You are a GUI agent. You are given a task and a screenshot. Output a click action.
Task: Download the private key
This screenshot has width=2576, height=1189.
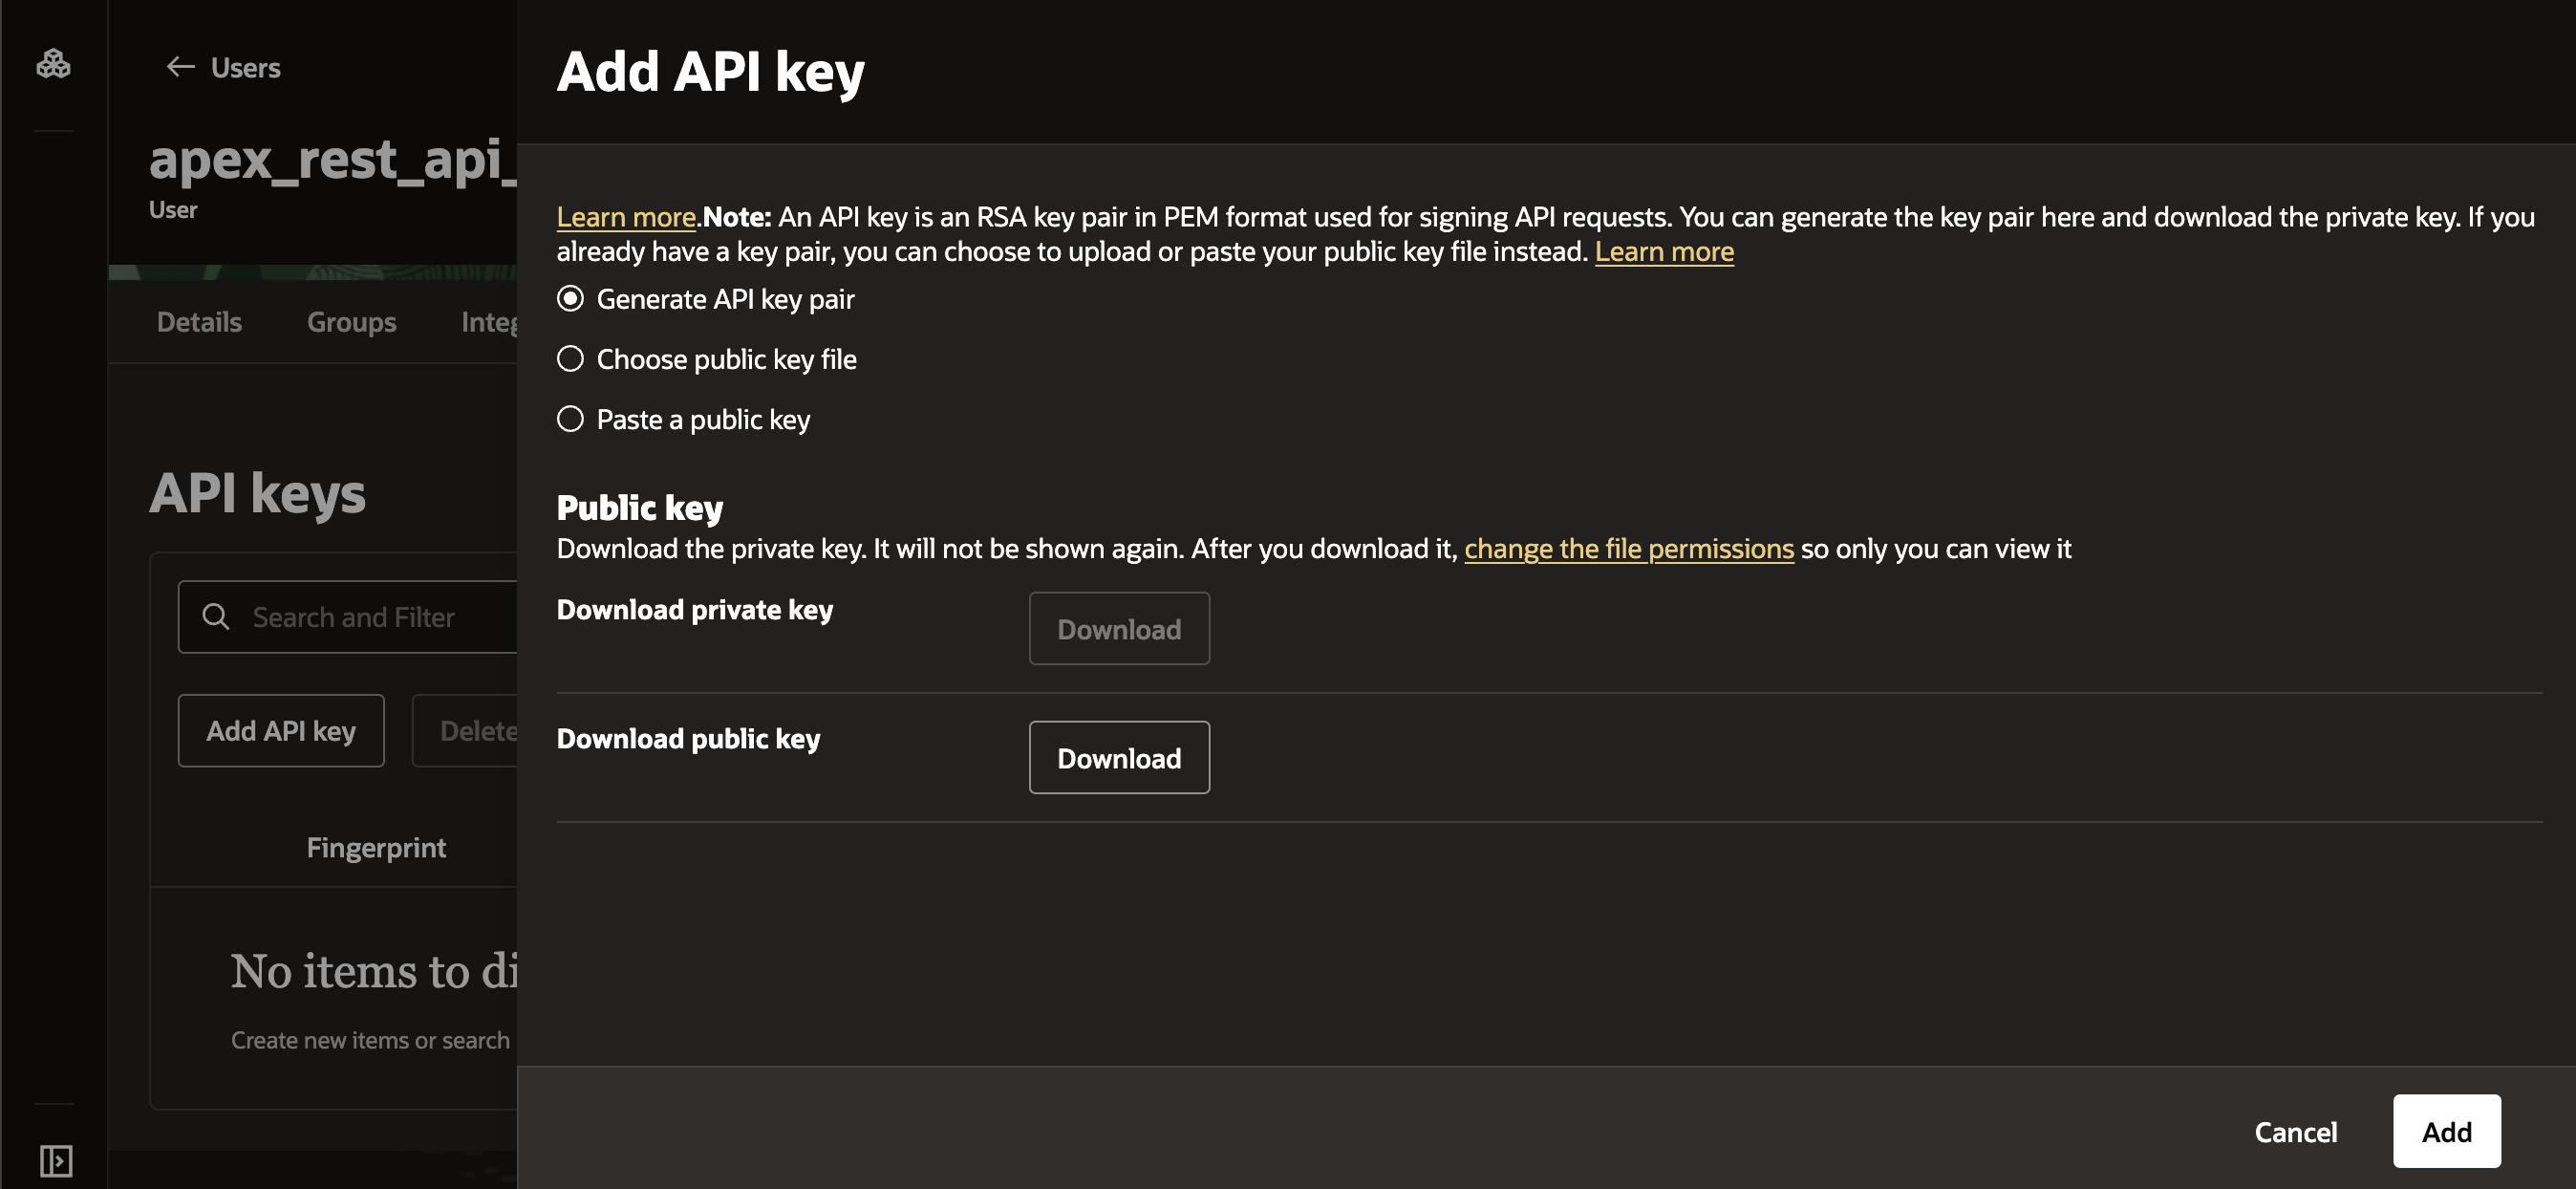point(1118,628)
